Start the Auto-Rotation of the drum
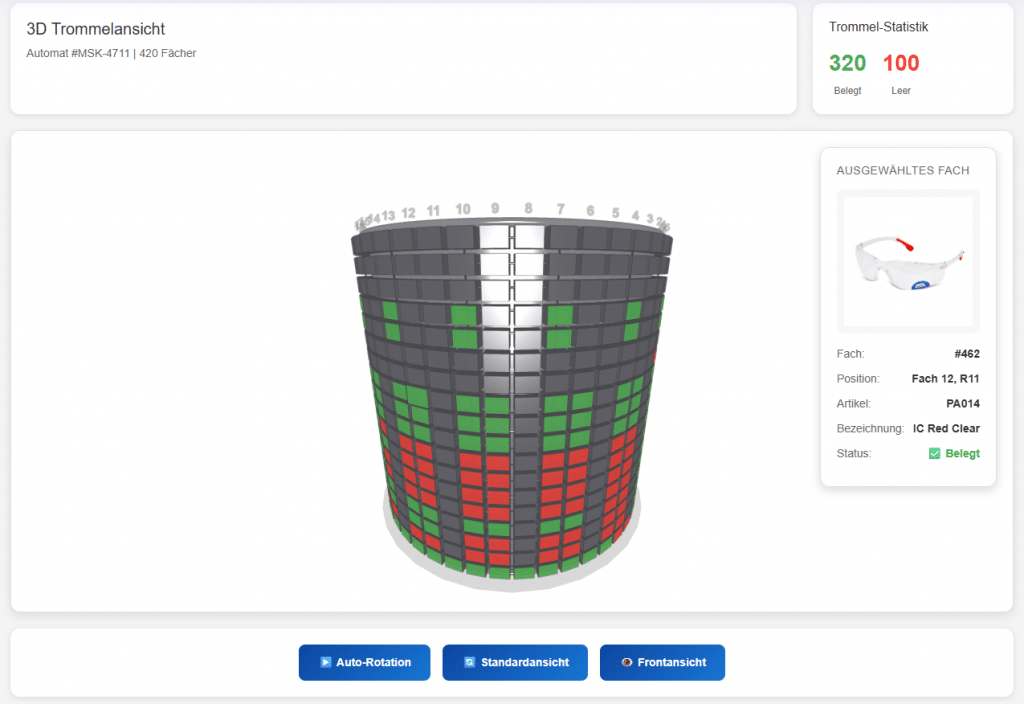This screenshot has height=704, width=1024. click(364, 662)
